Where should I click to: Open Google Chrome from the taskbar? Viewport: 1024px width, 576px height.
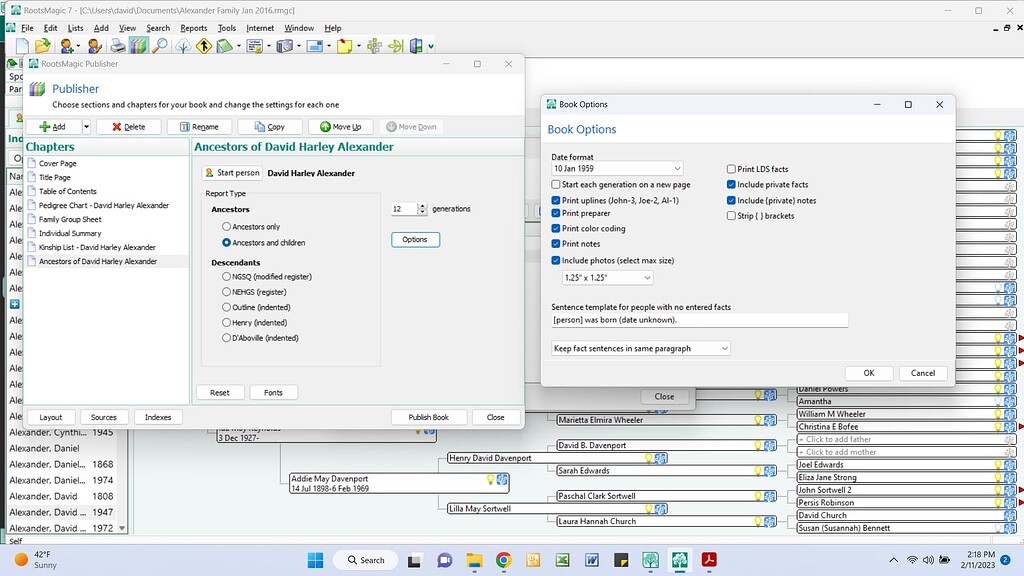point(503,560)
